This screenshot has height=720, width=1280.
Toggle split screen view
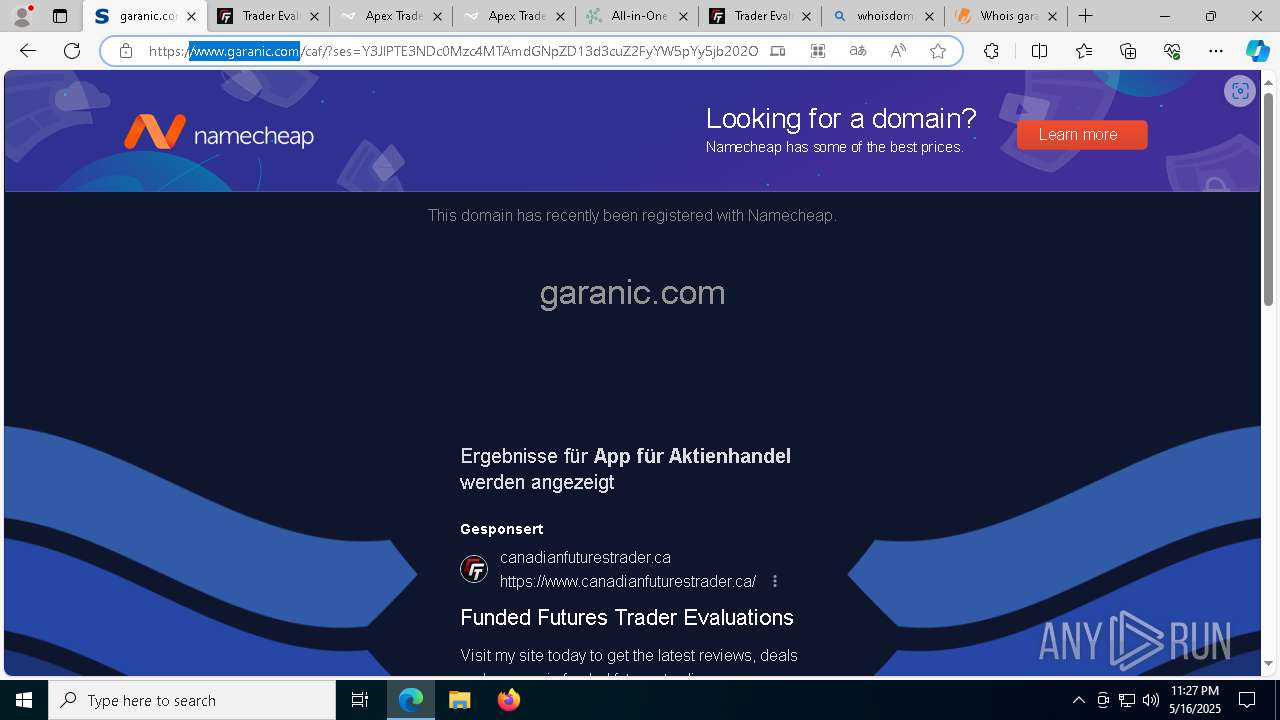(x=1039, y=51)
